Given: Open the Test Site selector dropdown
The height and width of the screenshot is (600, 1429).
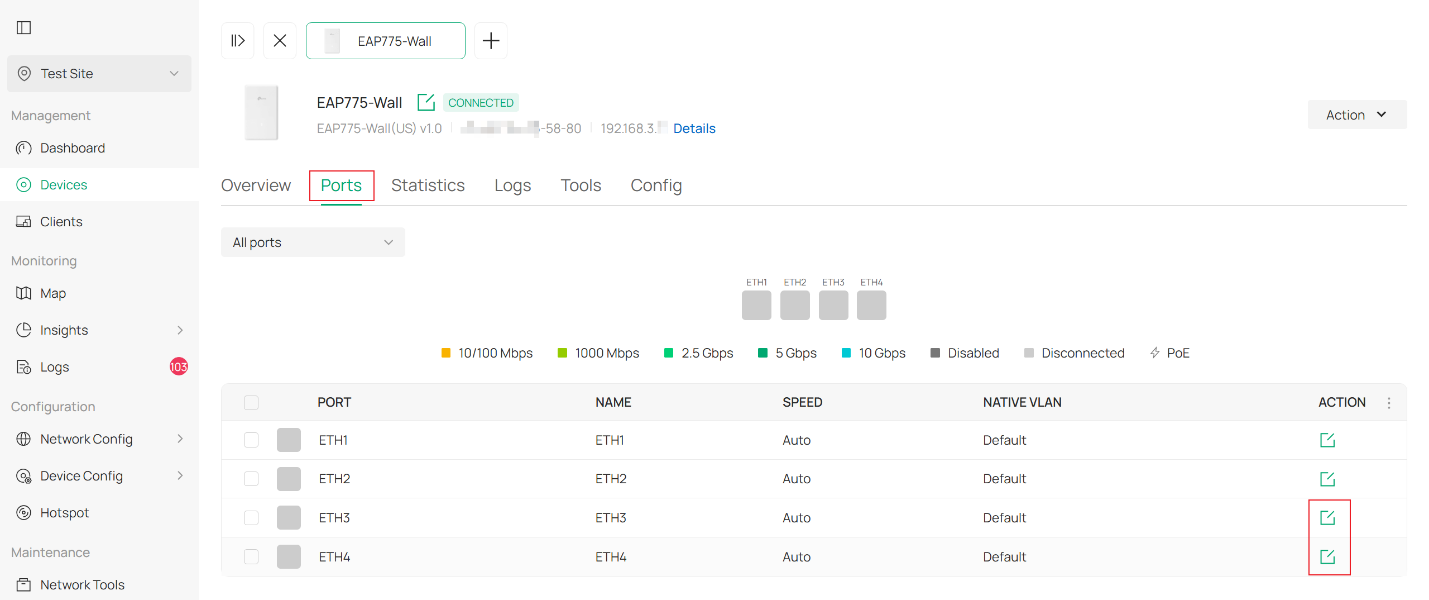Looking at the screenshot, I should (x=99, y=74).
